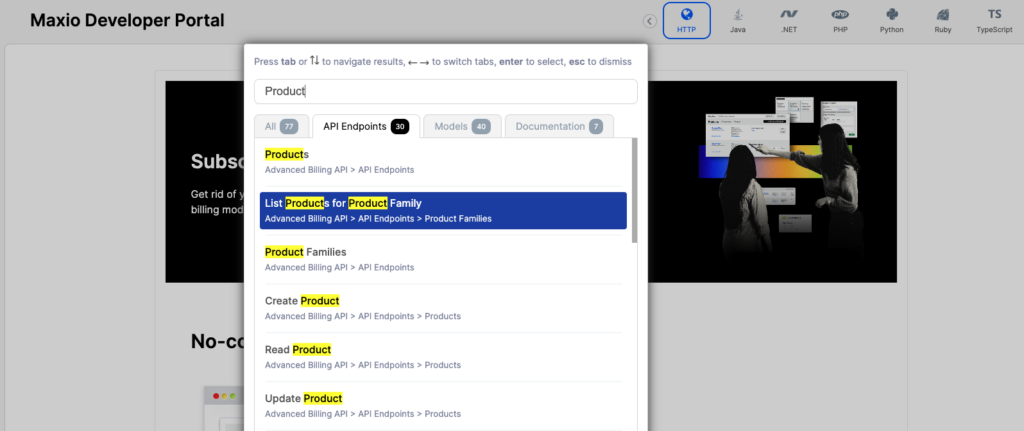Viewport: 1024px width, 431px height.
Task: Select the Python language icon
Action: coord(891,20)
